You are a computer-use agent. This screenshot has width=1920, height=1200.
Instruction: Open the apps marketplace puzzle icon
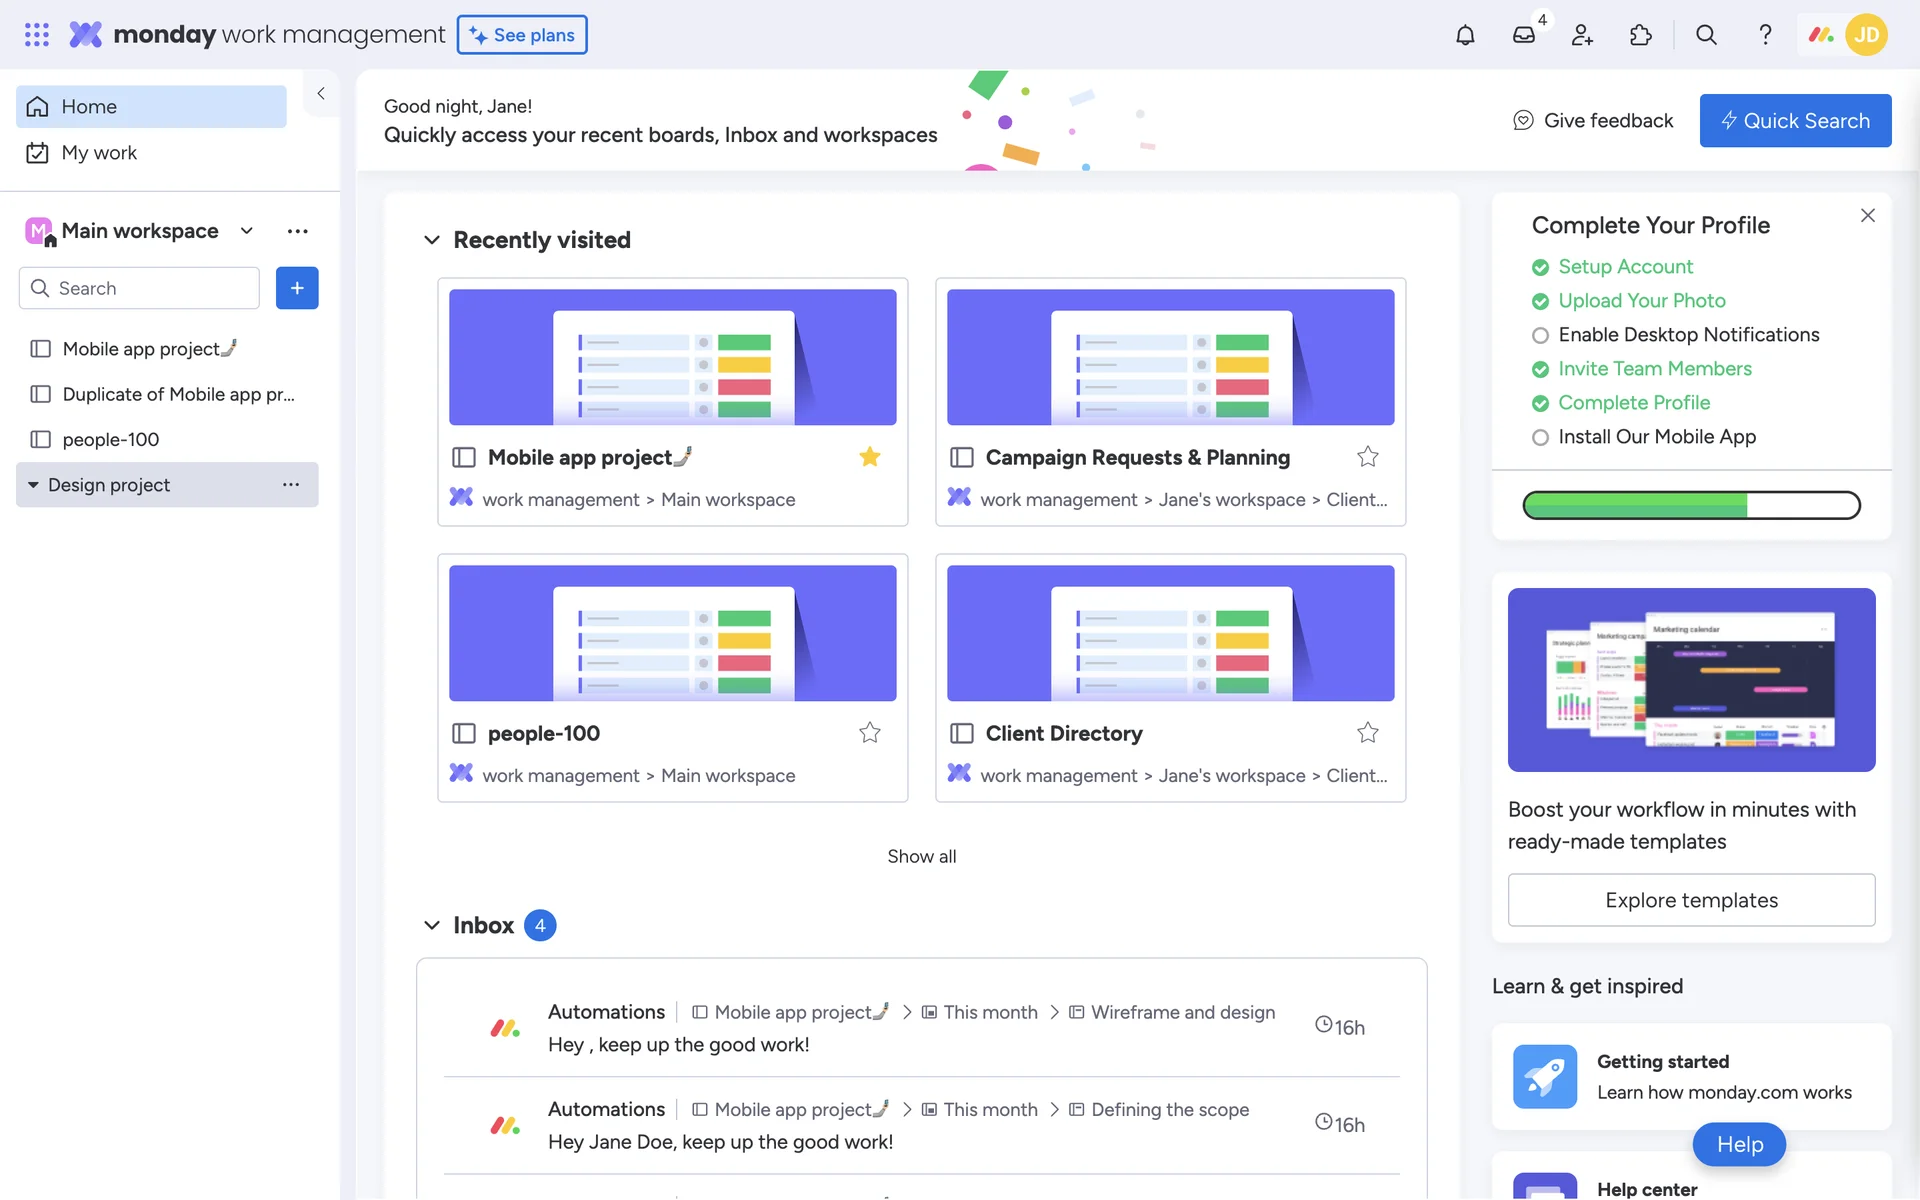pos(1640,35)
